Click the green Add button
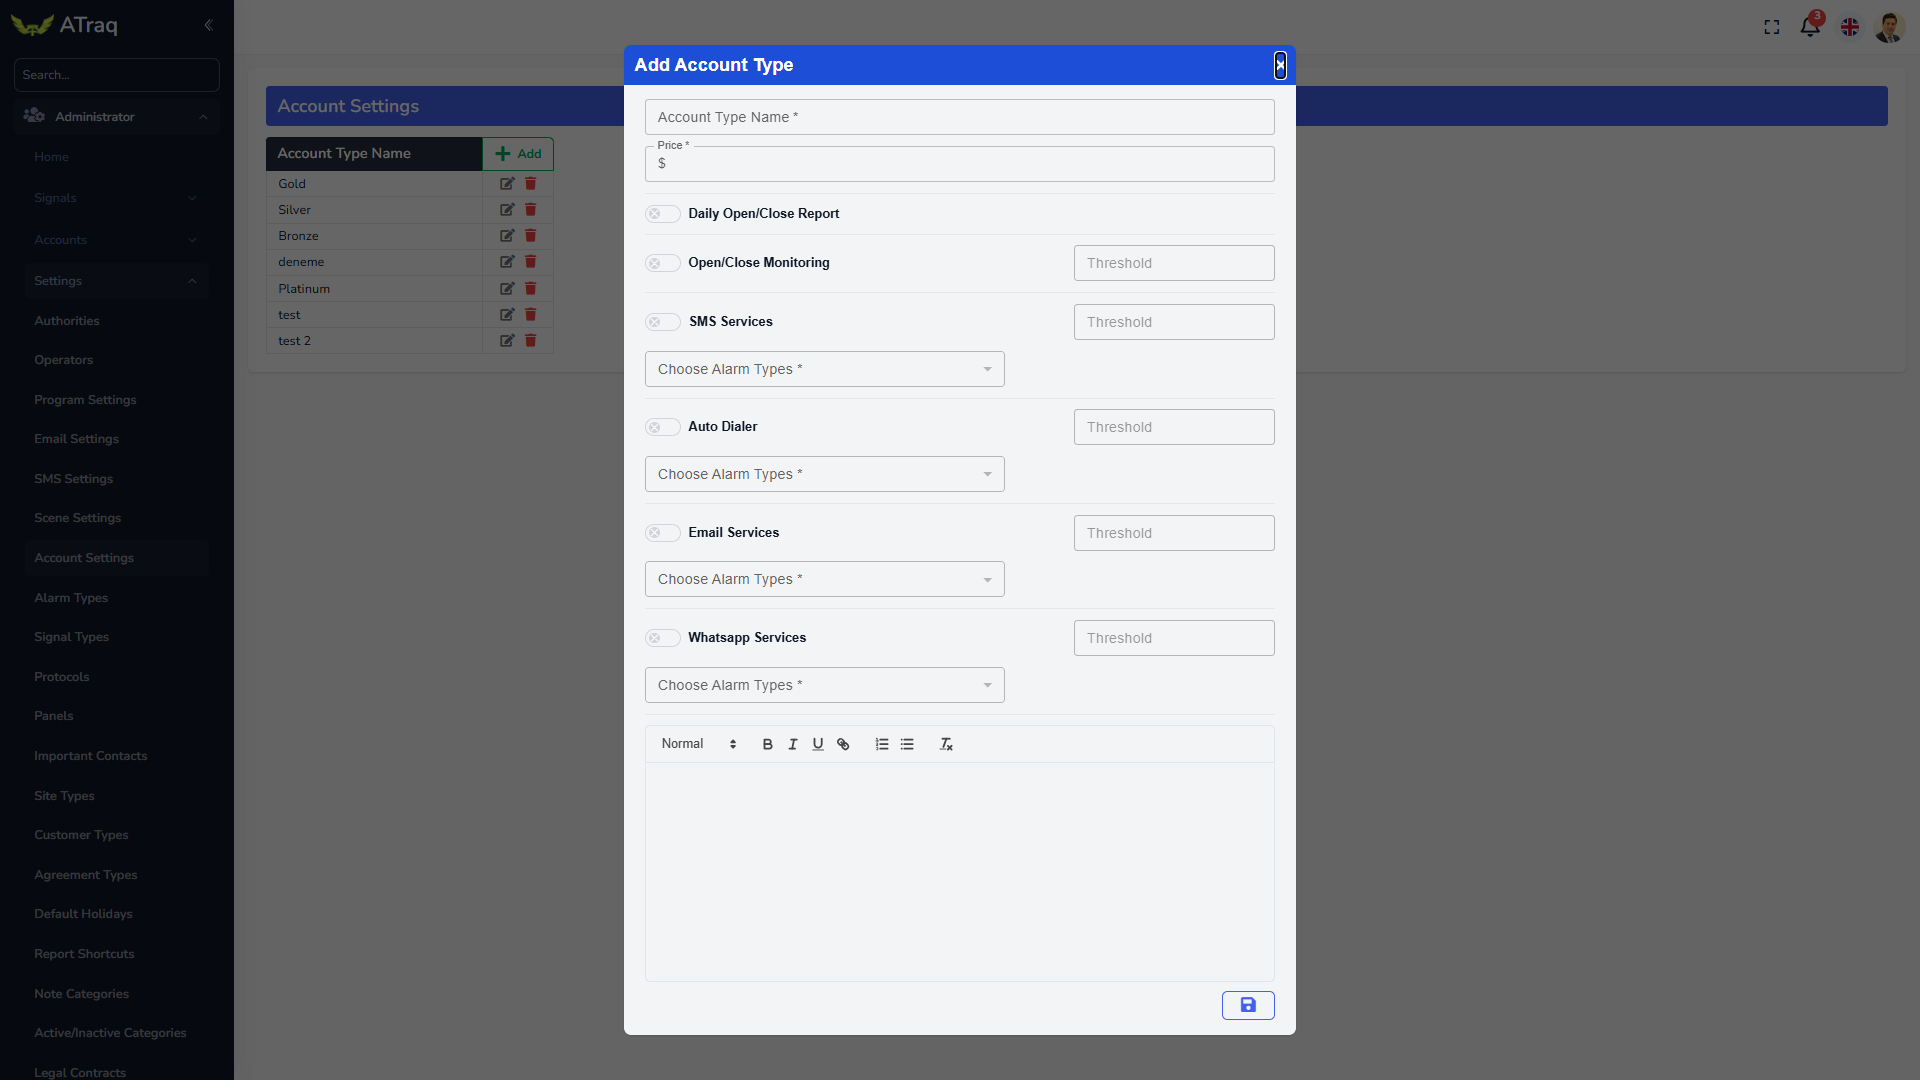This screenshot has width=1920, height=1080. [518, 154]
